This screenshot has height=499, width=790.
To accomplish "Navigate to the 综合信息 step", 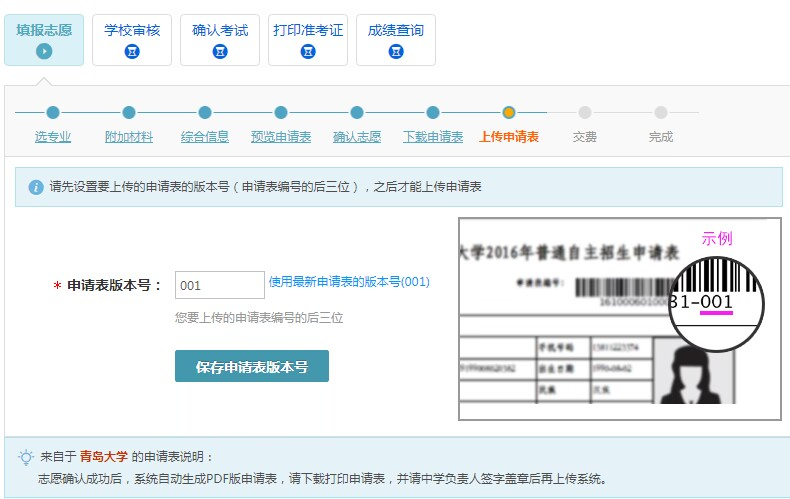I will click(x=205, y=137).
